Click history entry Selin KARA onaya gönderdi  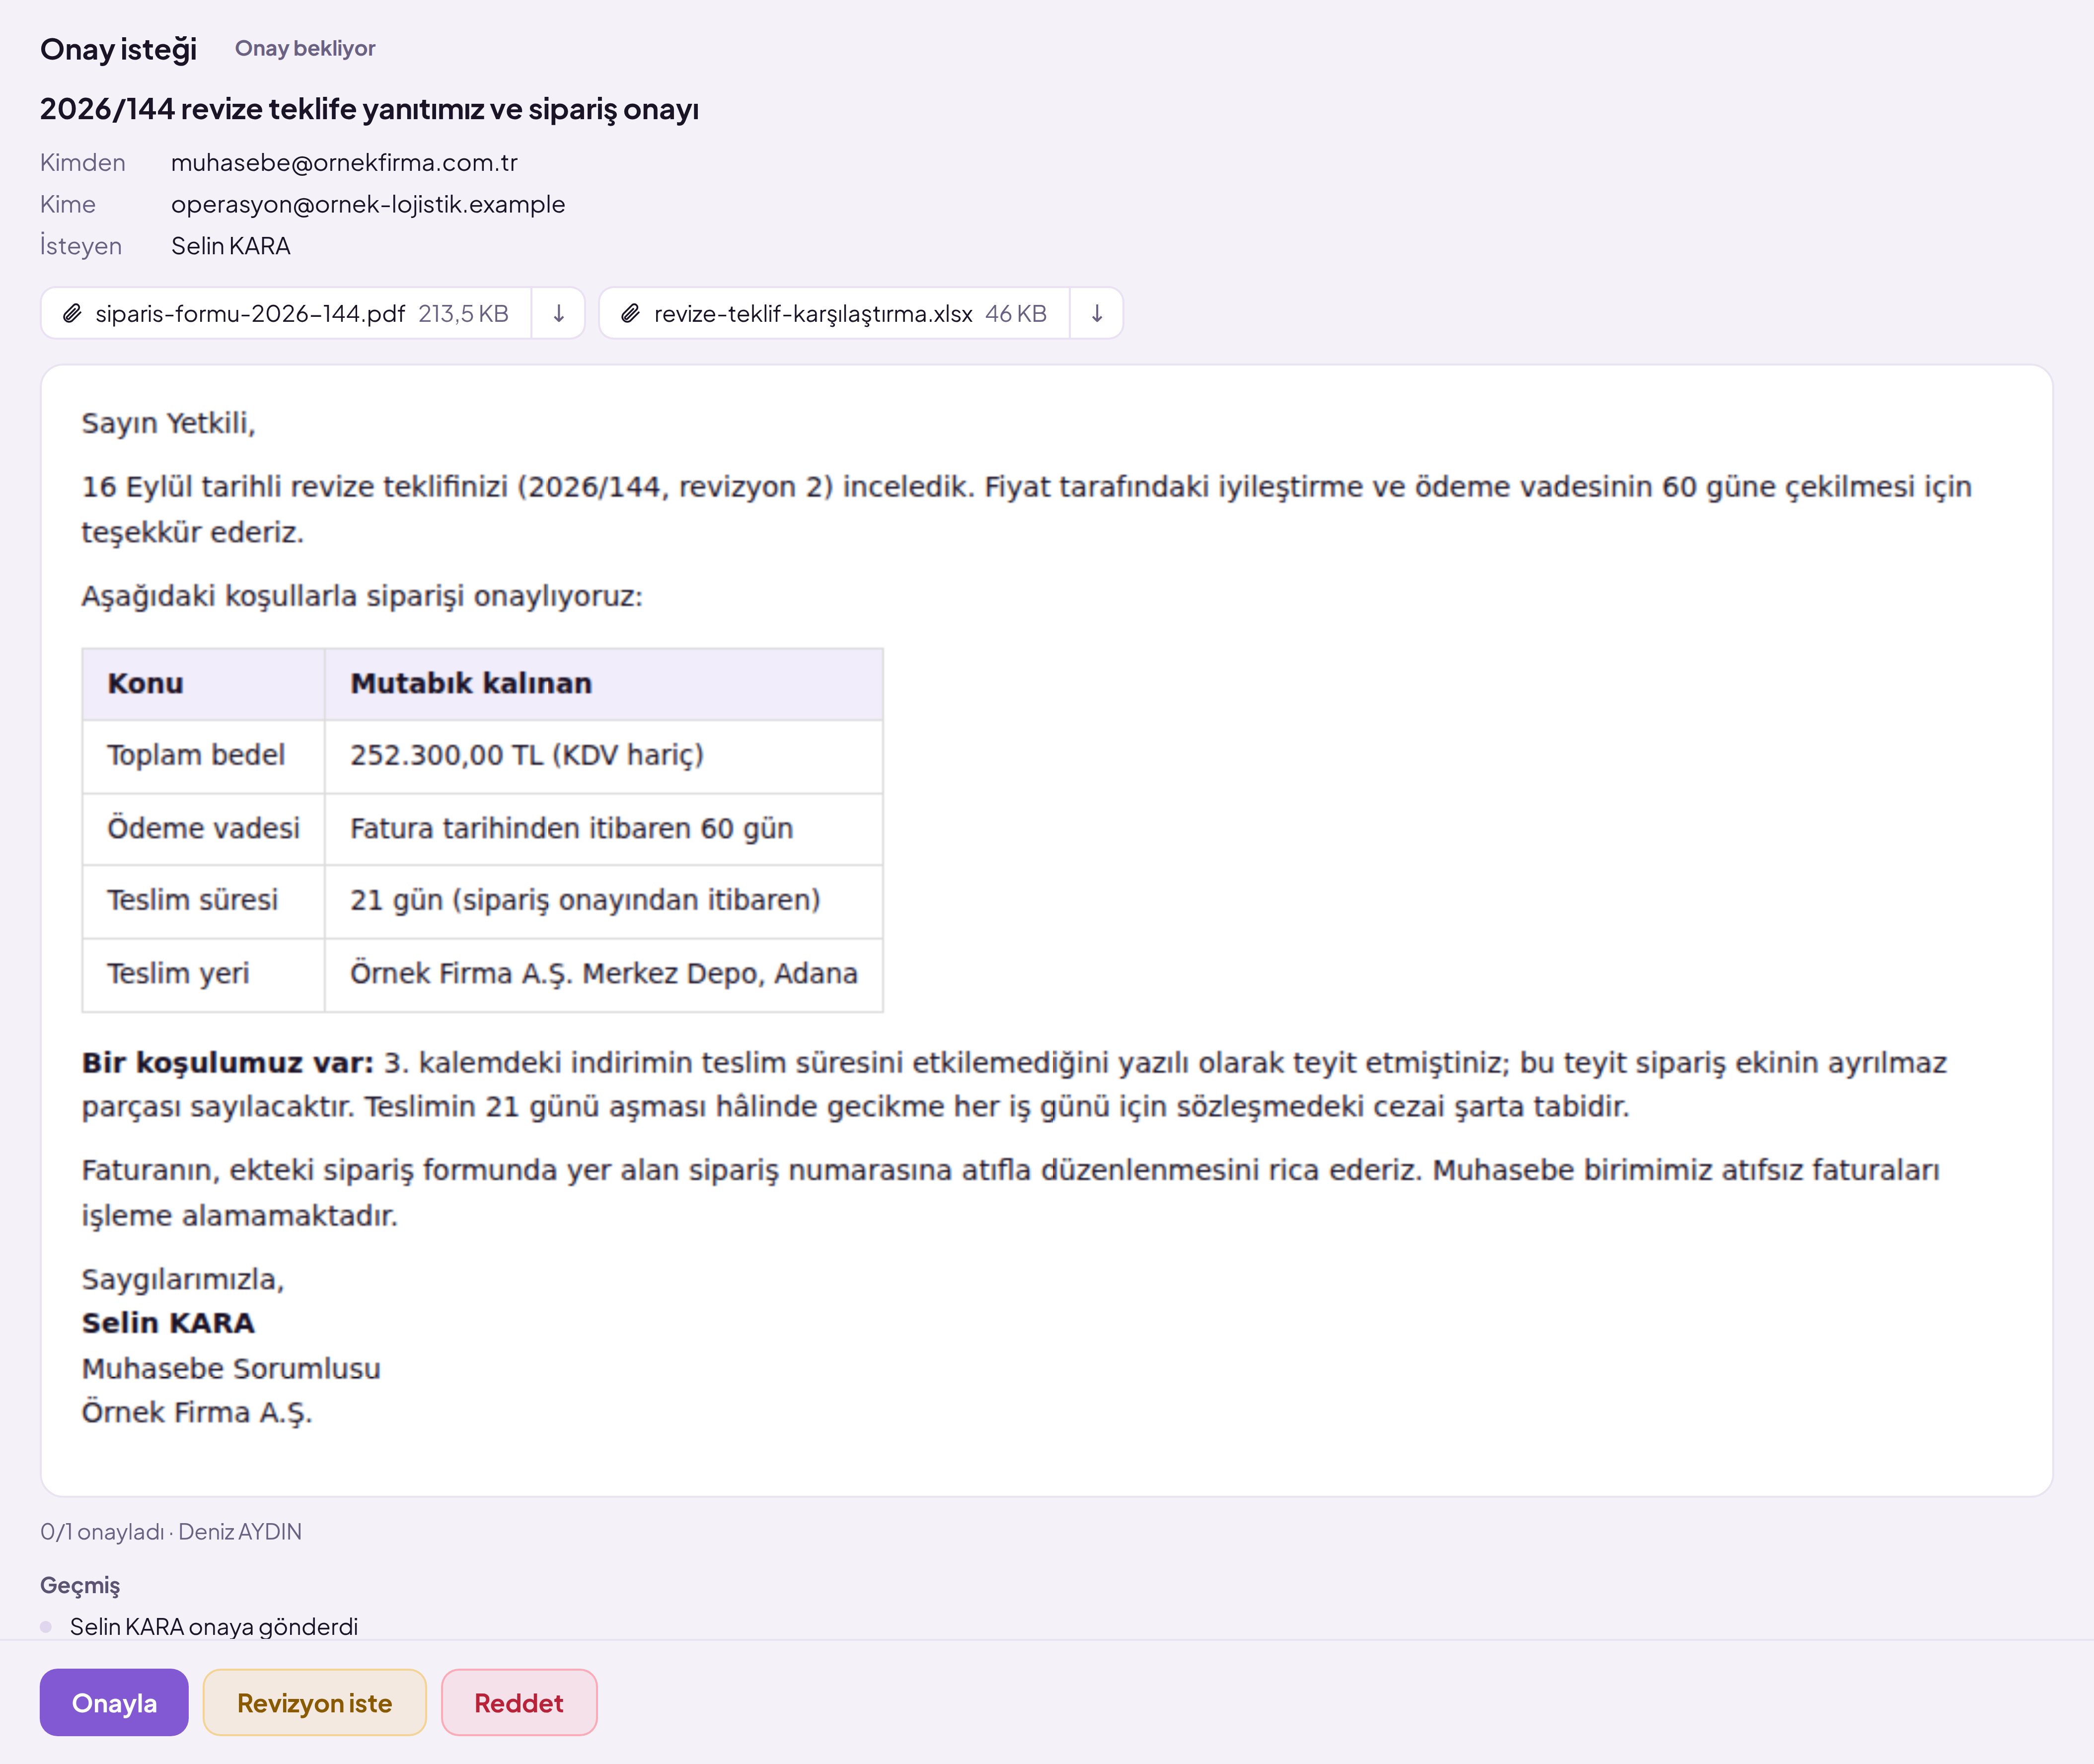point(214,1626)
